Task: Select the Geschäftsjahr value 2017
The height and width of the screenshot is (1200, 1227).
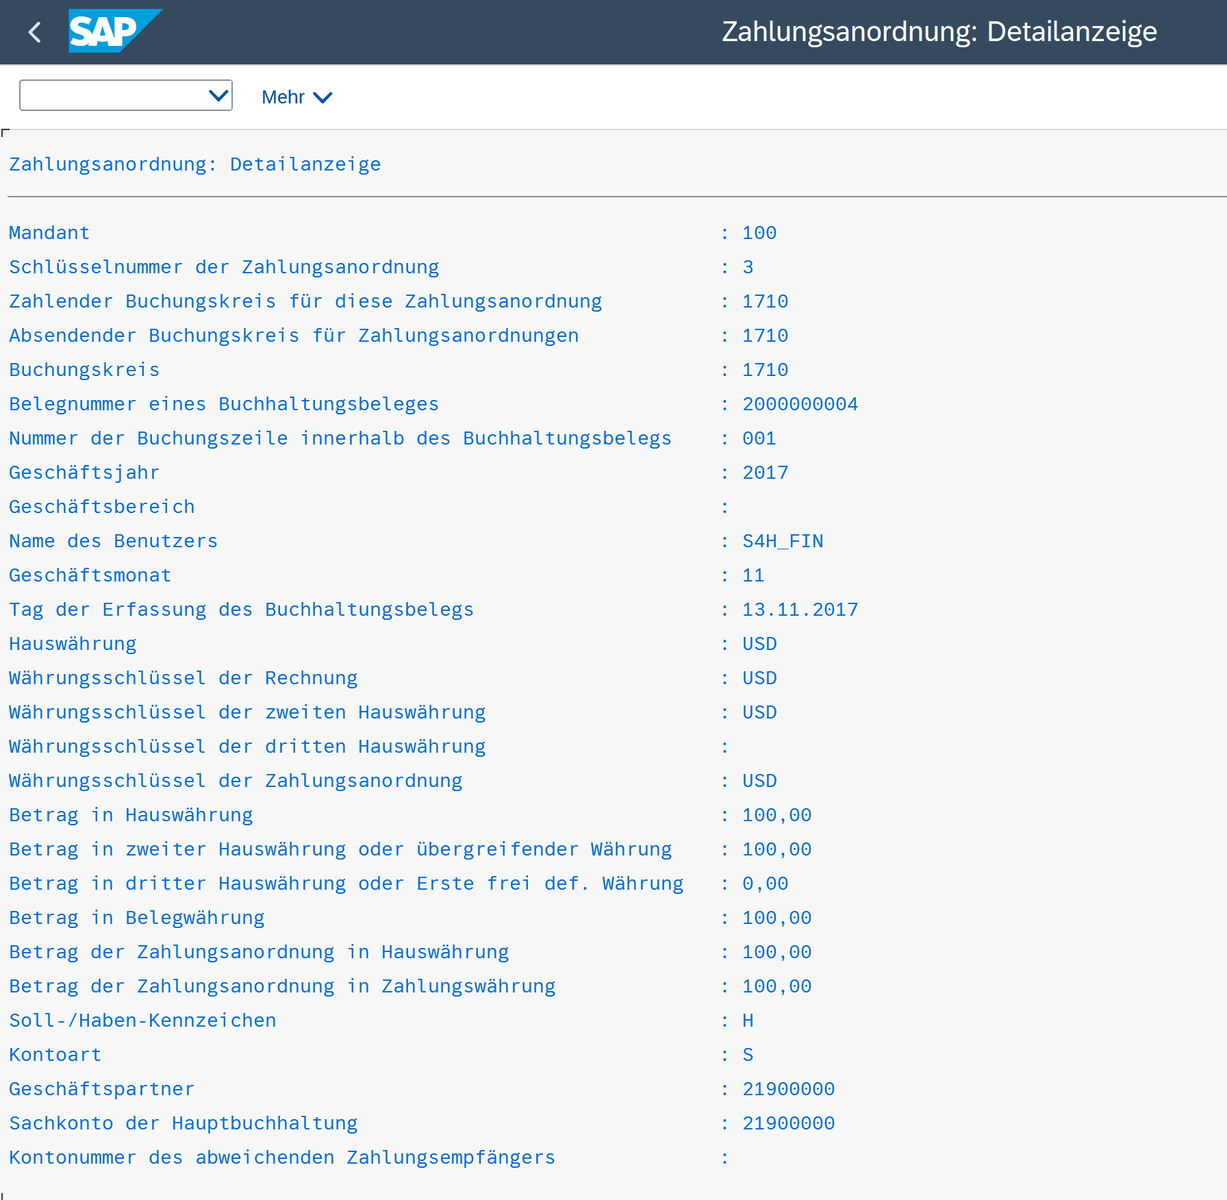Action: tap(765, 473)
